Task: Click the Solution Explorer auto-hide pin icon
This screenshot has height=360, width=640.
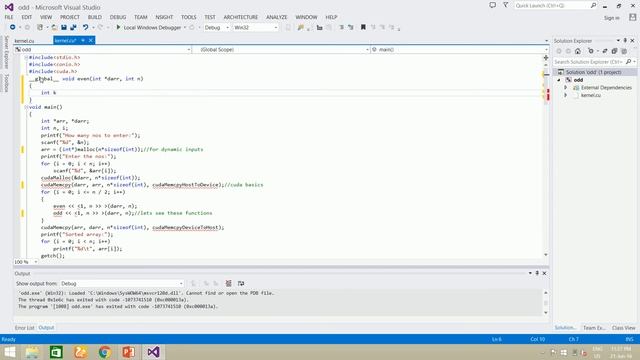Action: (x=625, y=41)
